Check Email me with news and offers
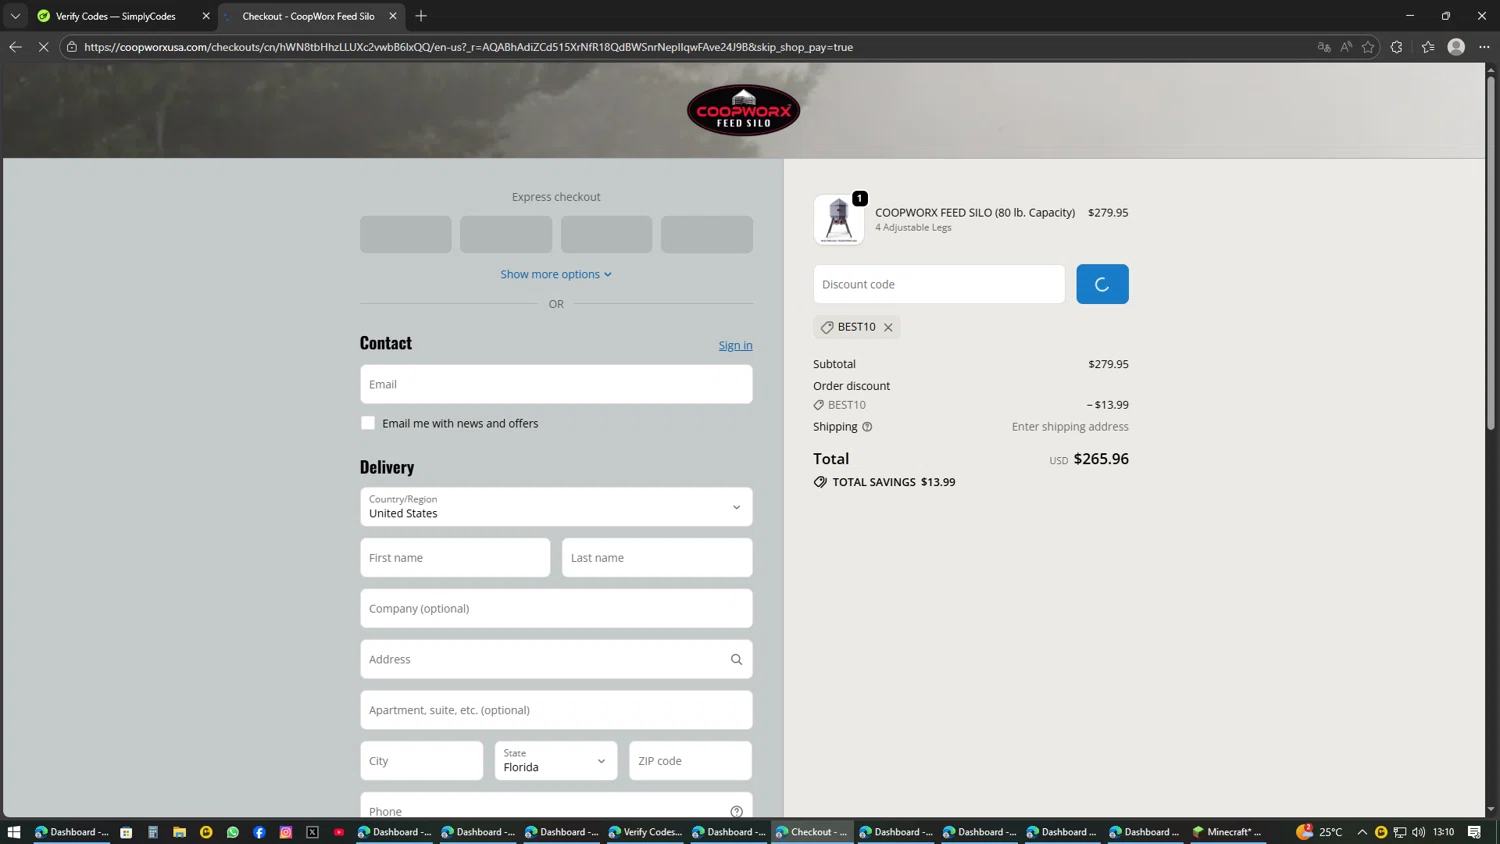This screenshot has height=844, width=1500. (x=368, y=423)
